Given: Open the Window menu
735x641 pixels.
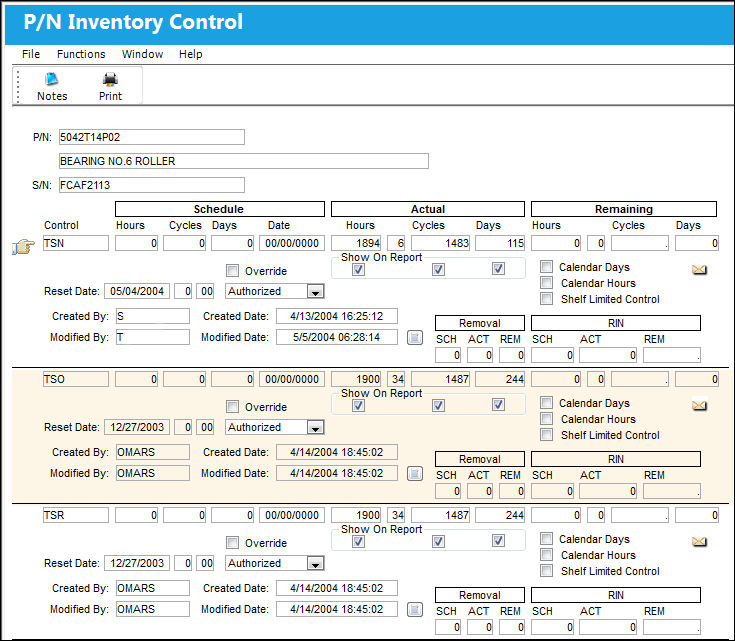Looking at the screenshot, I should click(142, 54).
